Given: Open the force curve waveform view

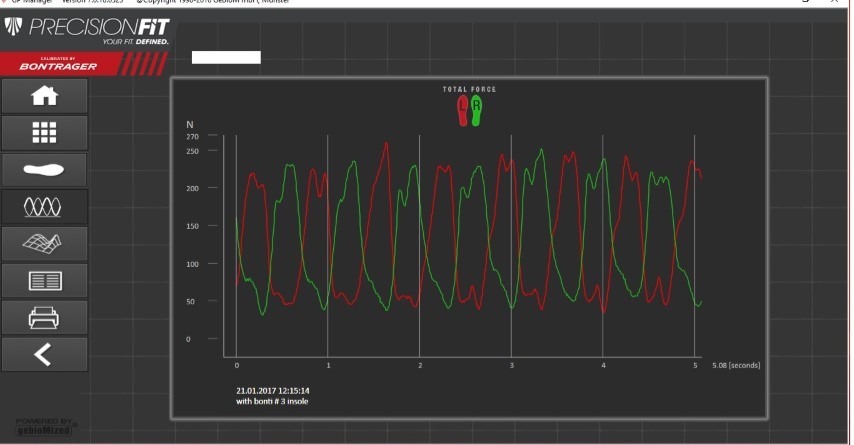Looking at the screenshot, I should 44,206.
